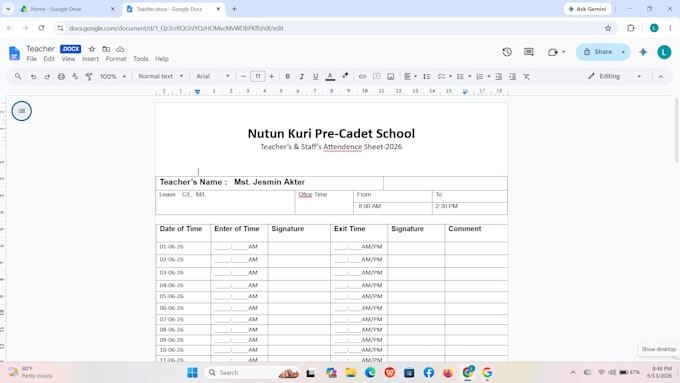Open the Windows Start menu
Screen dimensions: 680x383
(193, 373)
